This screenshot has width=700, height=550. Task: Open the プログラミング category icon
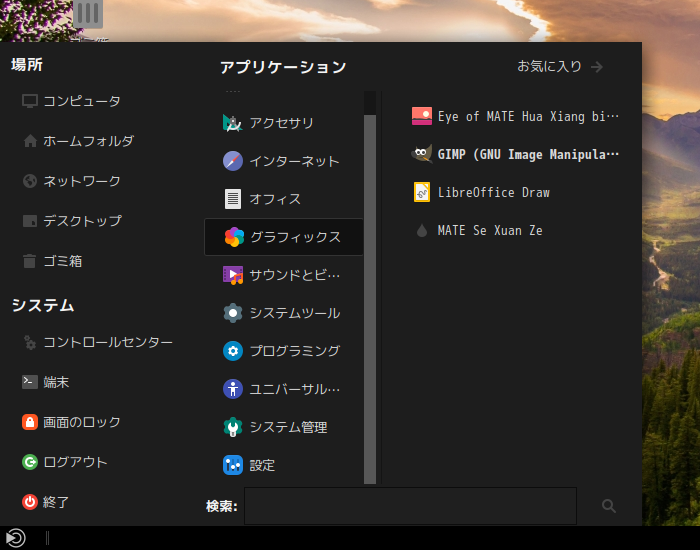pos(233,351)
